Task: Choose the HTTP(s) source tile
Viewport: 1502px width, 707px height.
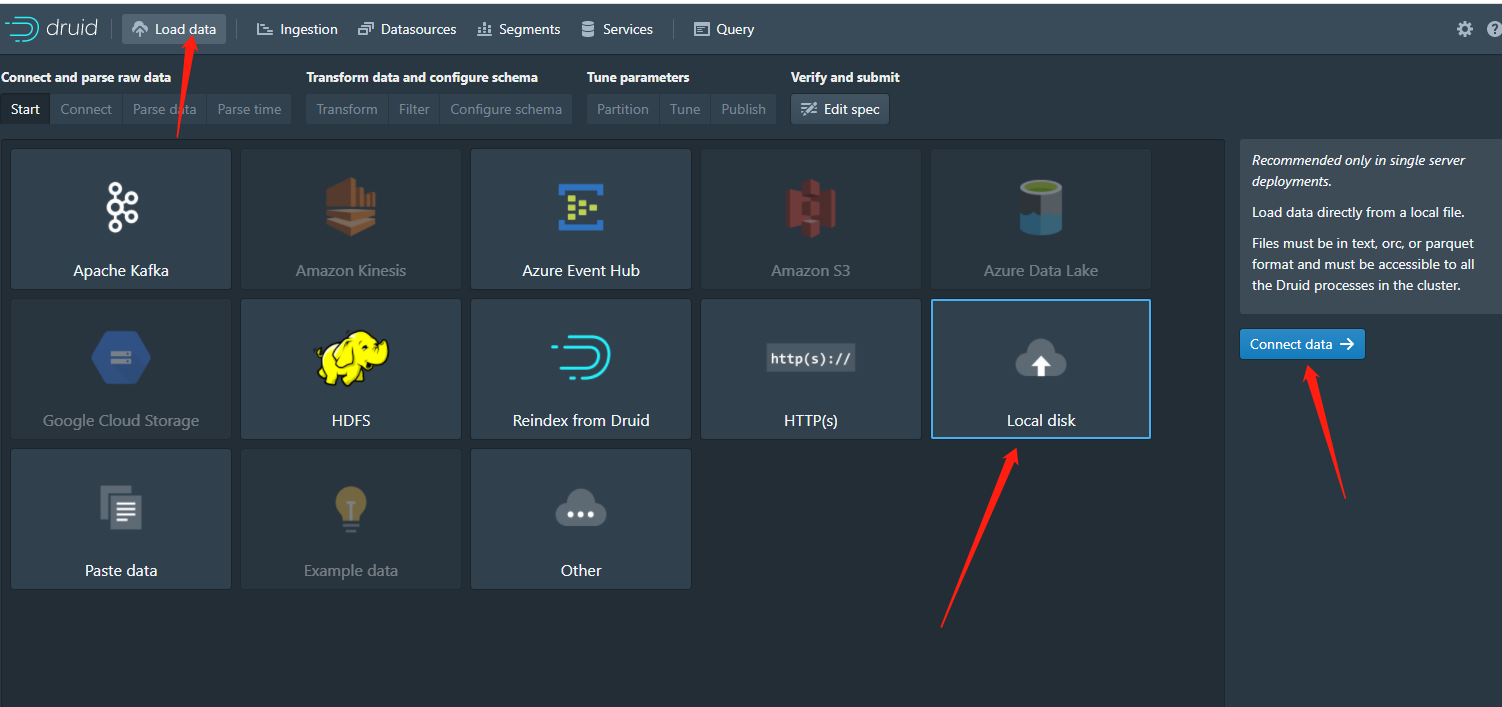Action: pyautogui.click(x=811, y=369)
